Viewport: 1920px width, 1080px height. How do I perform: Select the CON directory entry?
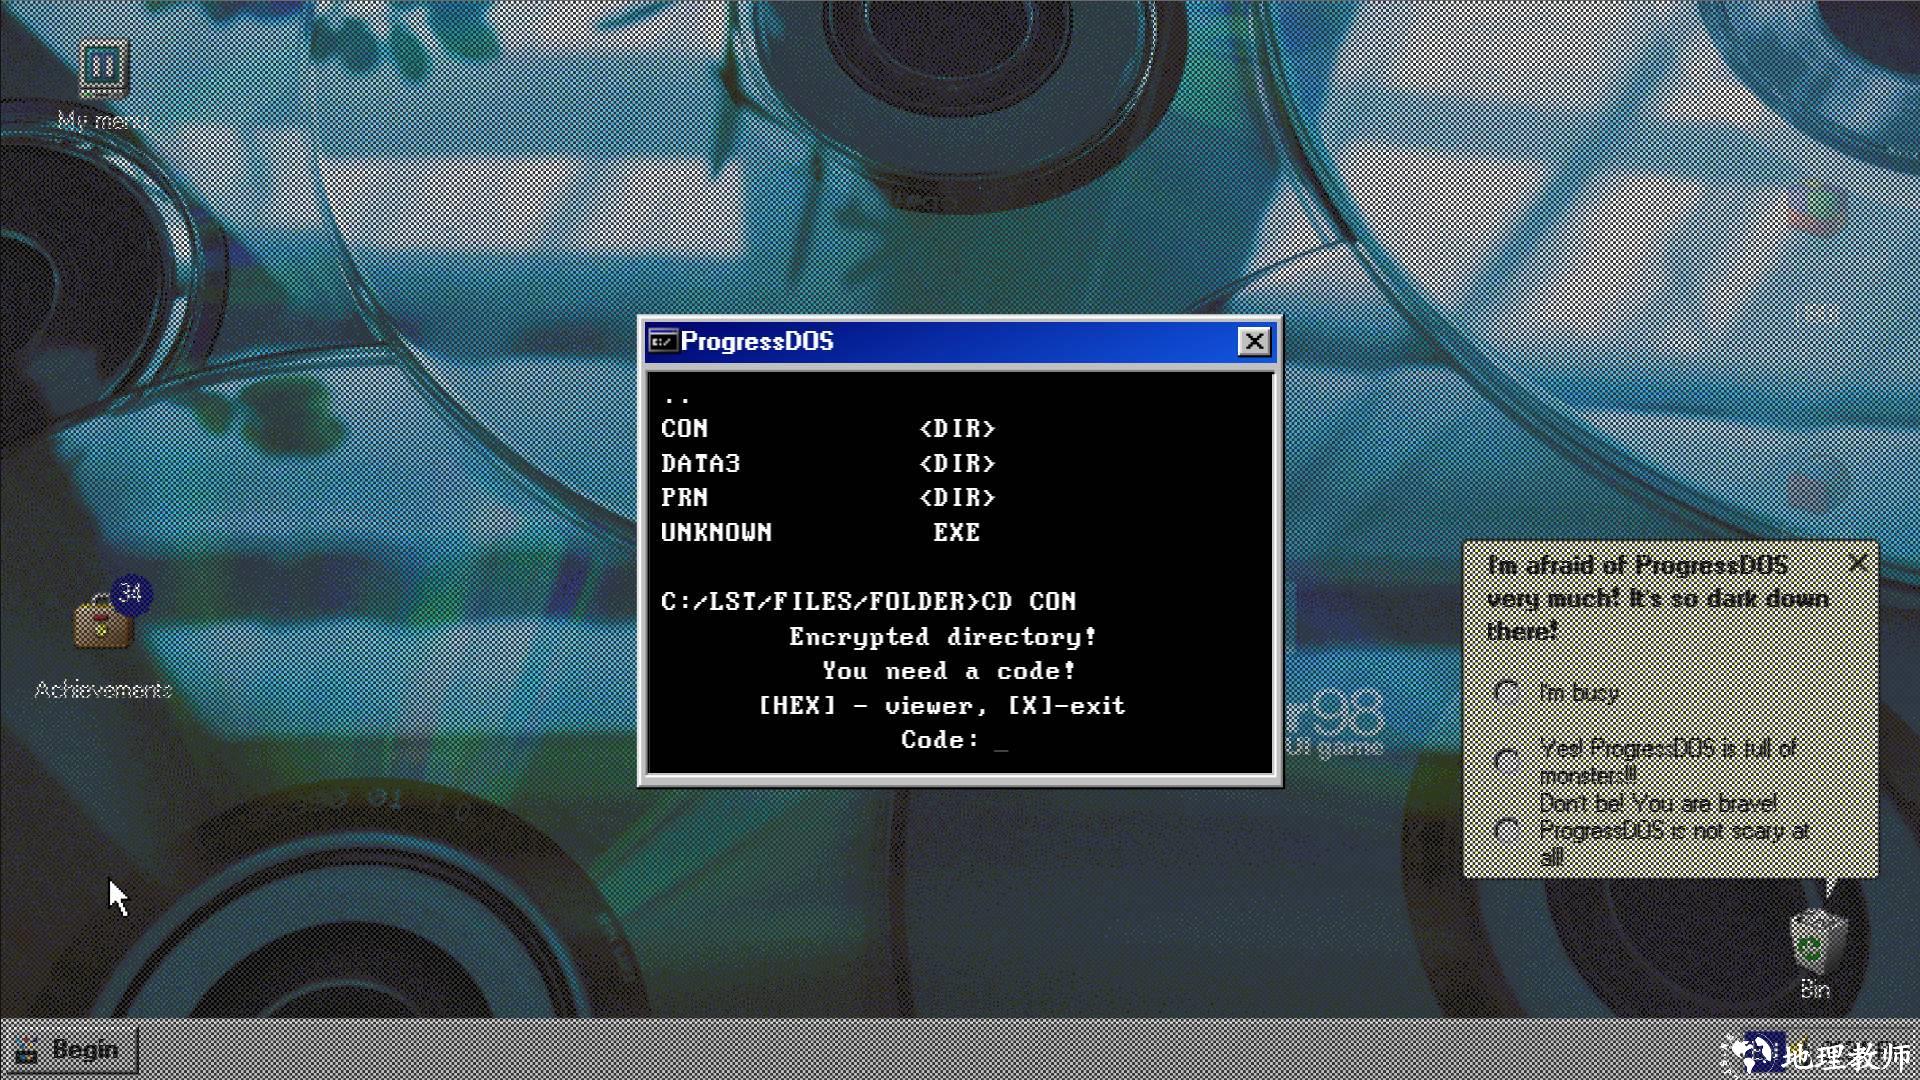[x=685, y=429]
